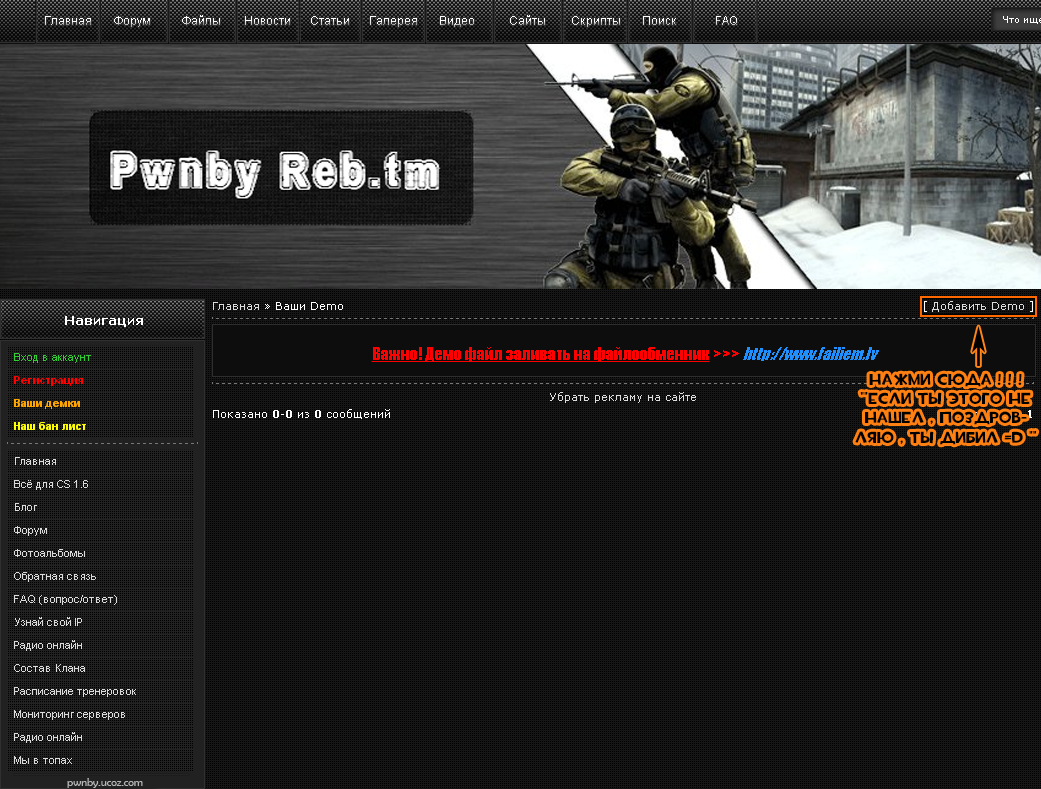Open the Новости top menu item
Viewport: 1041px width, 789px height.
[267, 21]
